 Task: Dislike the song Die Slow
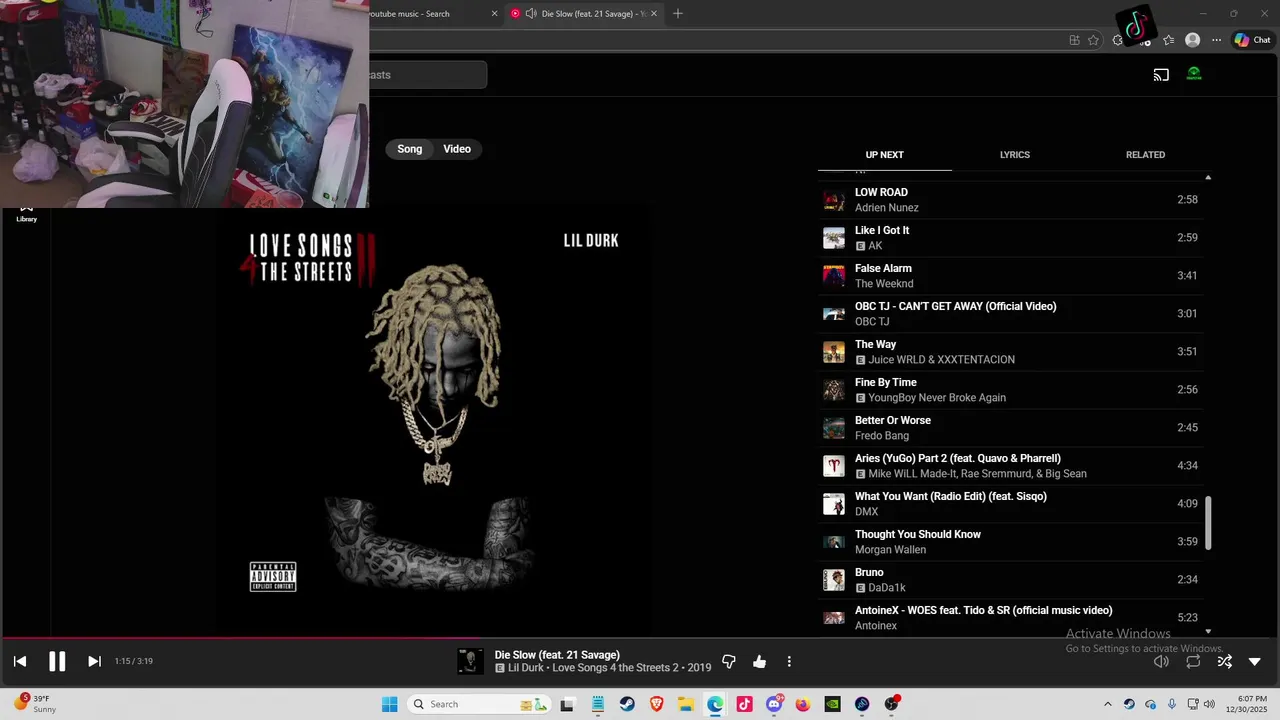[x=729, y=661]
